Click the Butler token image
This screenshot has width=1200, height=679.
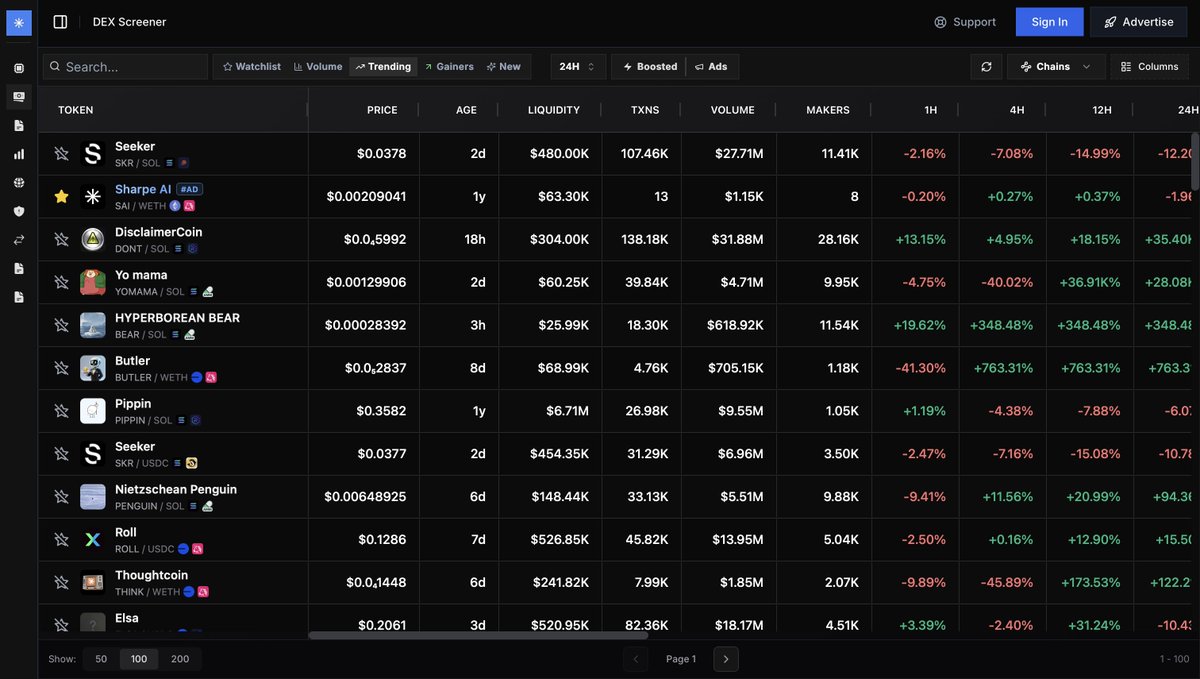(x=93, y=368)
